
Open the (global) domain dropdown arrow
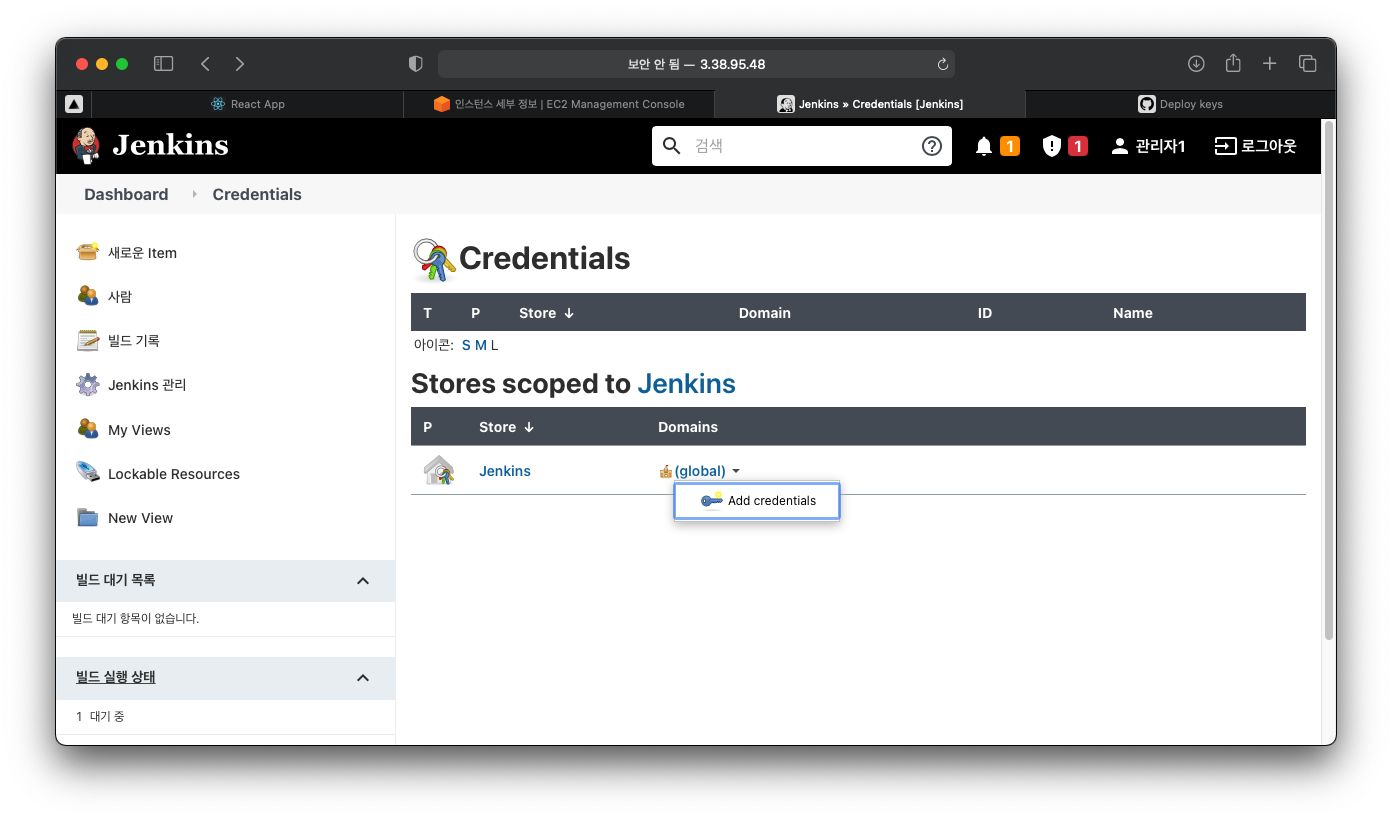tap(736, 471)
